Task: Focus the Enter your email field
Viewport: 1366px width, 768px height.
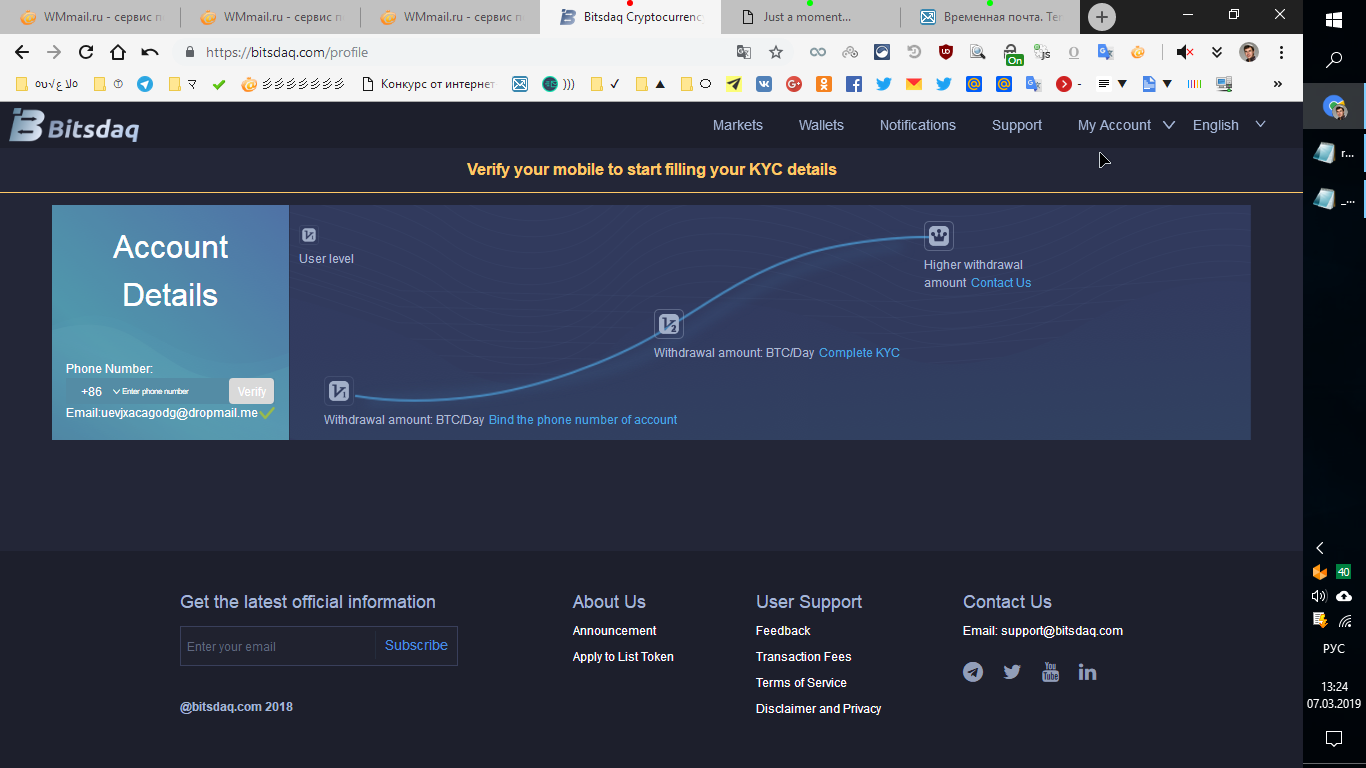Action: click(x=278, y=646)
